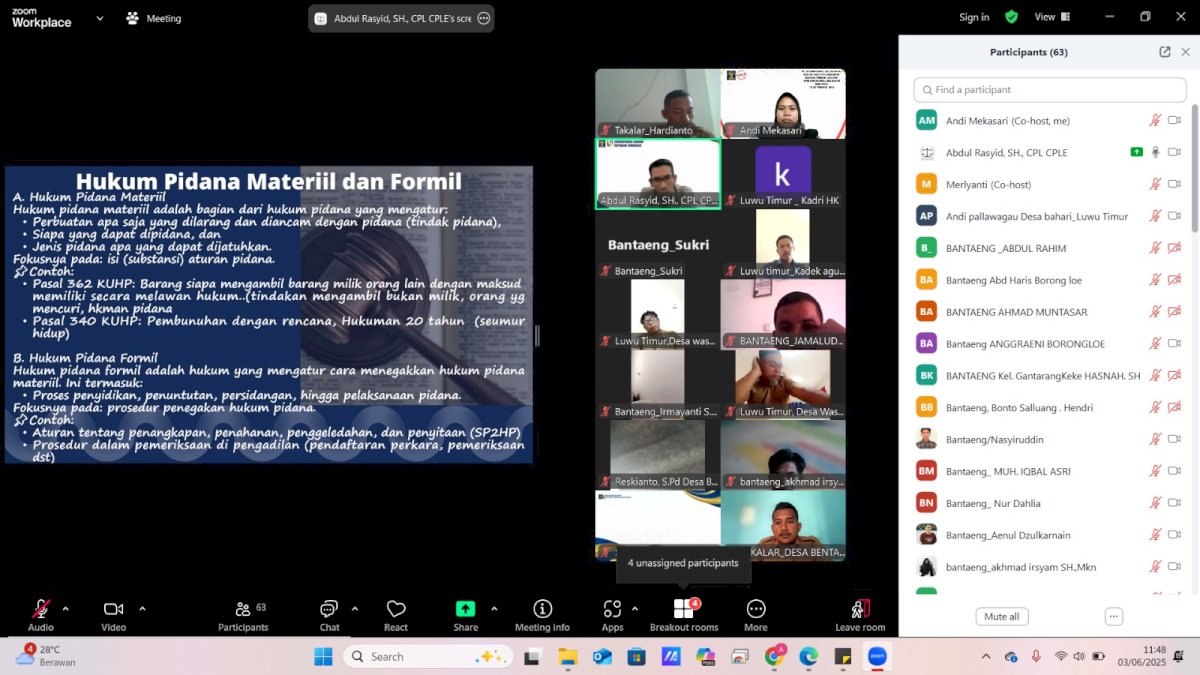Open Breakout rooms
Screen dimensions: 1200x675
[x=683, y=610]
